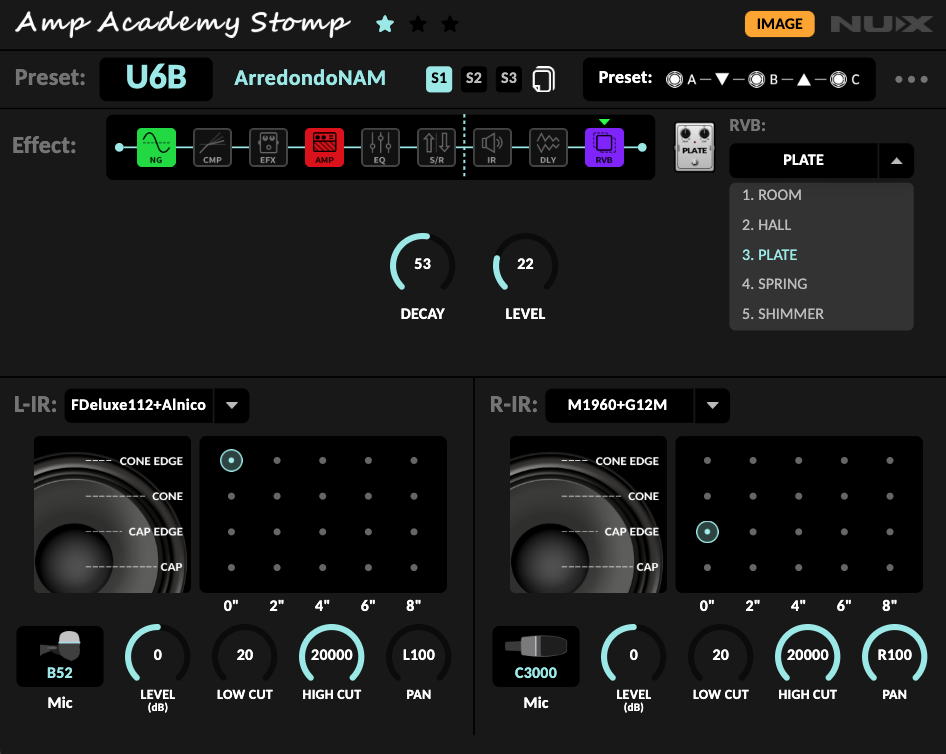This screenshot has width=946, height=754.
Task: Select R-IR mic position Cone 2"
Action: click(753, 496)
